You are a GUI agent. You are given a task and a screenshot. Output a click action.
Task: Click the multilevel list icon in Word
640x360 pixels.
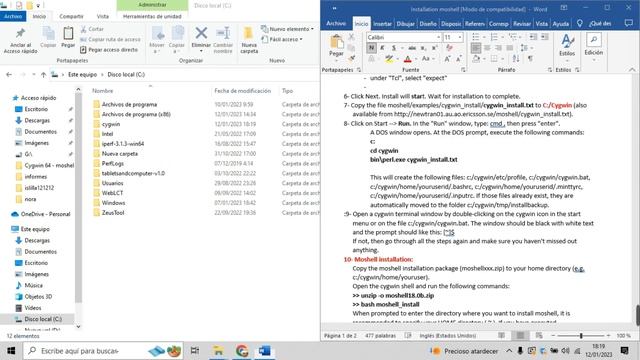(x=514, y=37)
